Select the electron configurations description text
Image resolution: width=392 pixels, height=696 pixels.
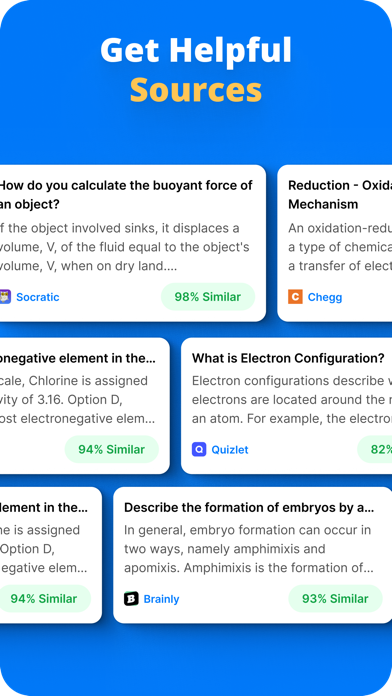pyautogui.click(x=292, y=400)
